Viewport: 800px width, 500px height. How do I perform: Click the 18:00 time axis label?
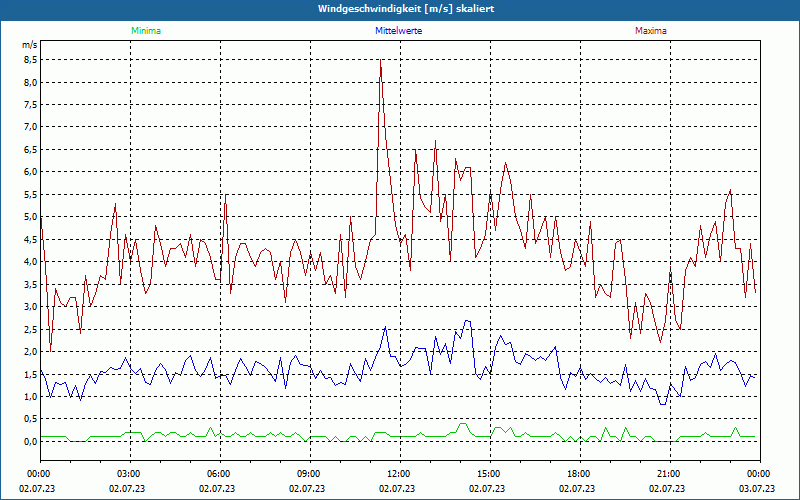(x=579, y=474)
